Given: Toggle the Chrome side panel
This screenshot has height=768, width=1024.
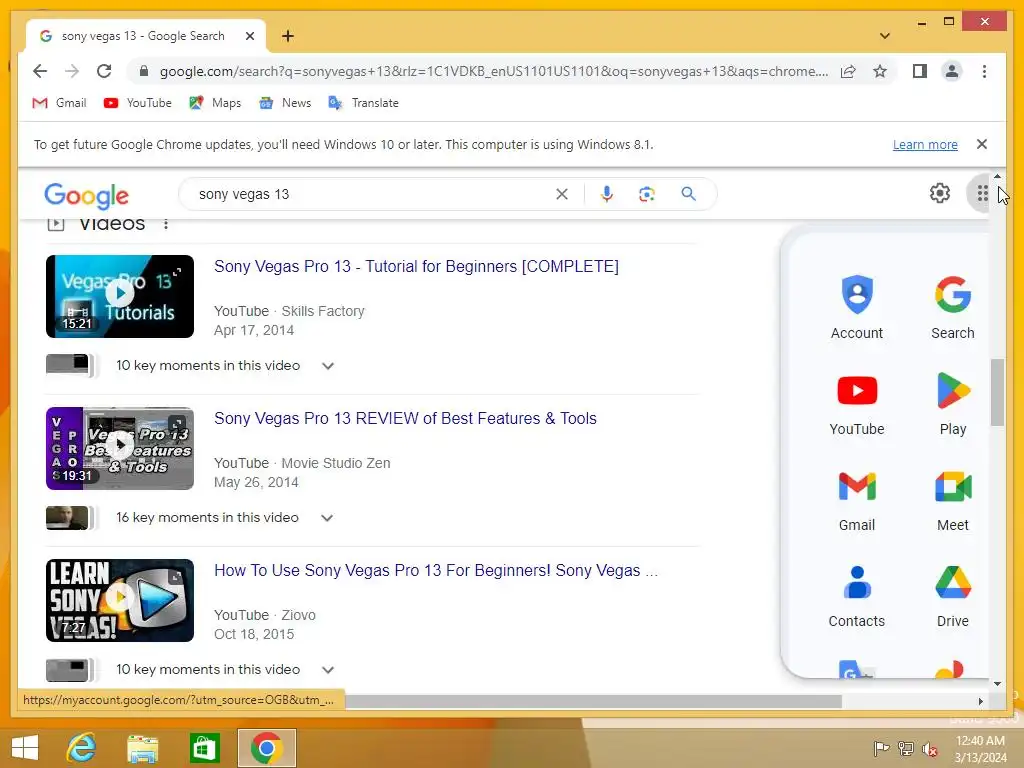Looking at the screenshot, I should tap(920, 71).
